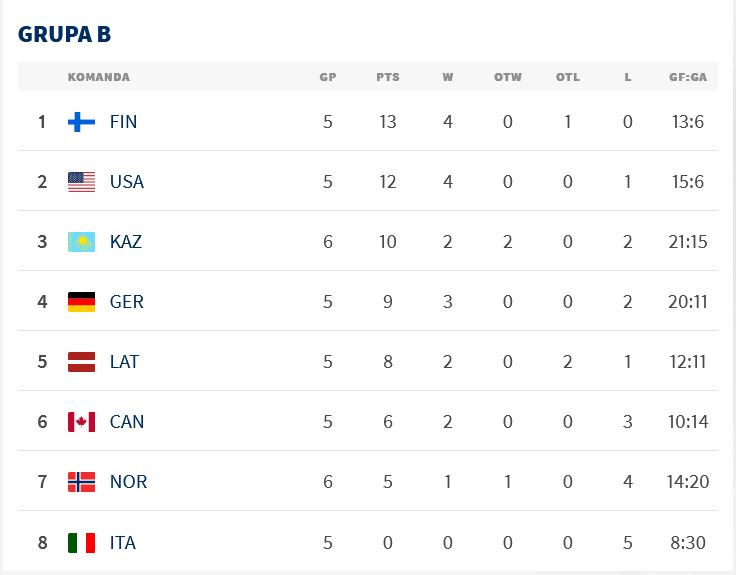Click the Latvia flag icon
The image size is (736, 575).
tap(81, 362)
